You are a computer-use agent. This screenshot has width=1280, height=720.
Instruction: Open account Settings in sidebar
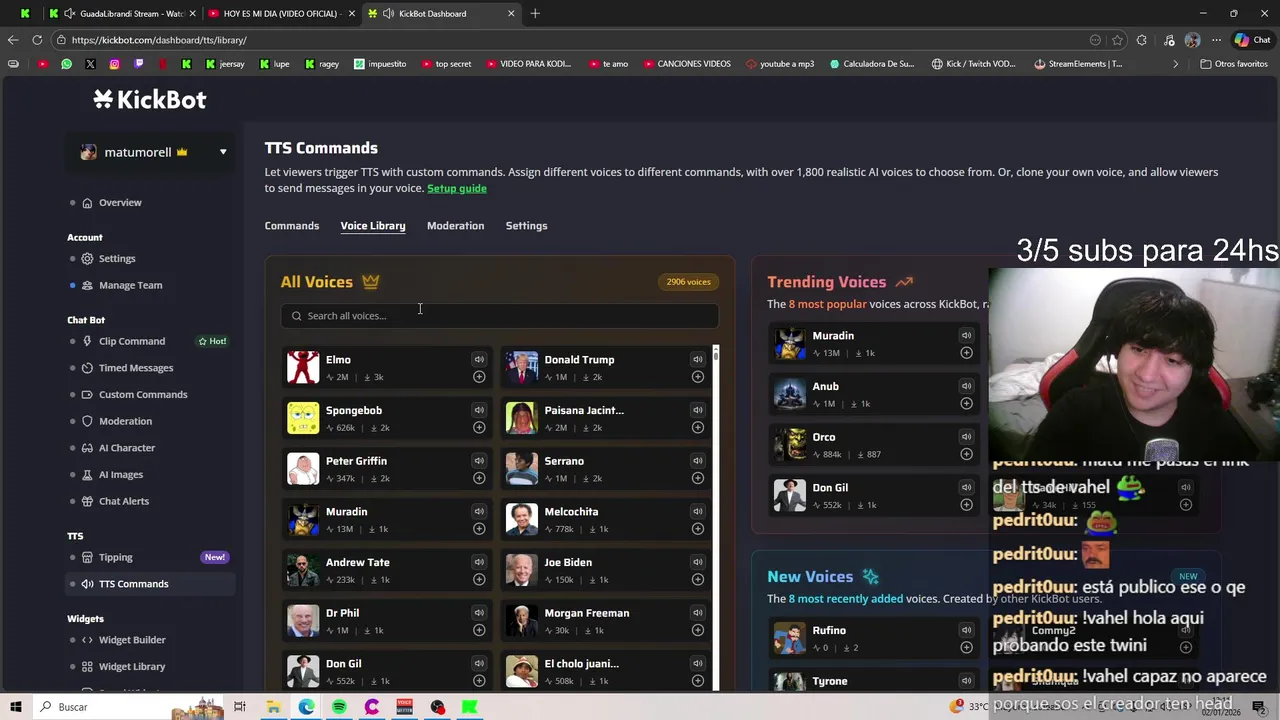(117, 259)
